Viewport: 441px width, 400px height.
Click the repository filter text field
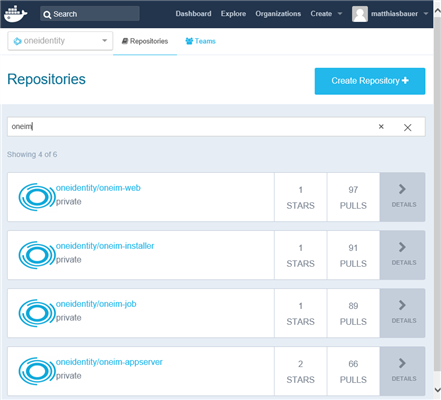(x=192, y=127)
